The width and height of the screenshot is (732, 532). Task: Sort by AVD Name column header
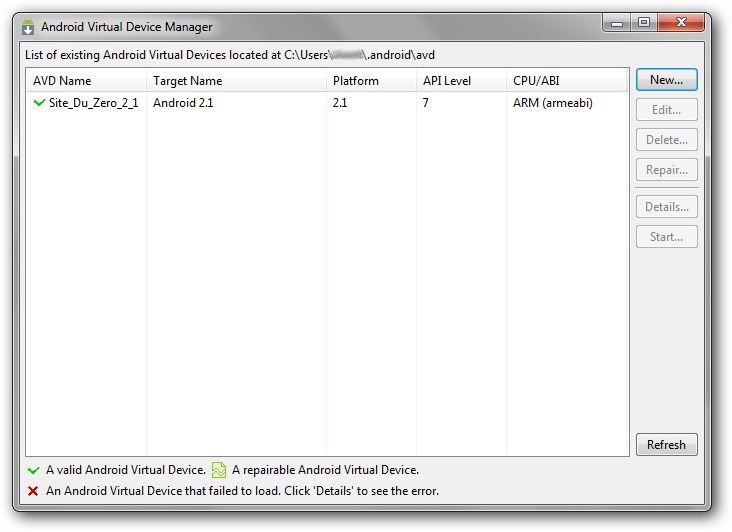point(86,81)
